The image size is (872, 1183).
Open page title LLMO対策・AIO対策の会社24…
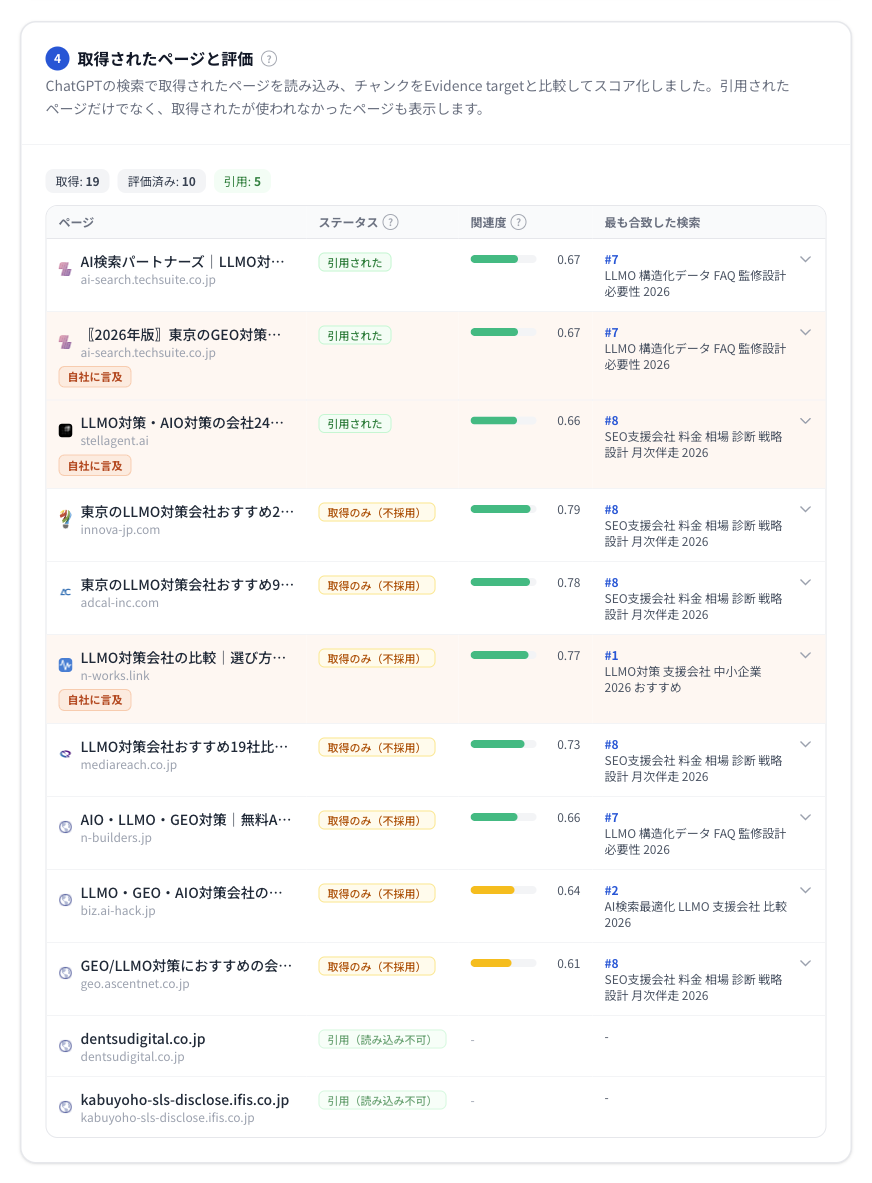point(183,423)
